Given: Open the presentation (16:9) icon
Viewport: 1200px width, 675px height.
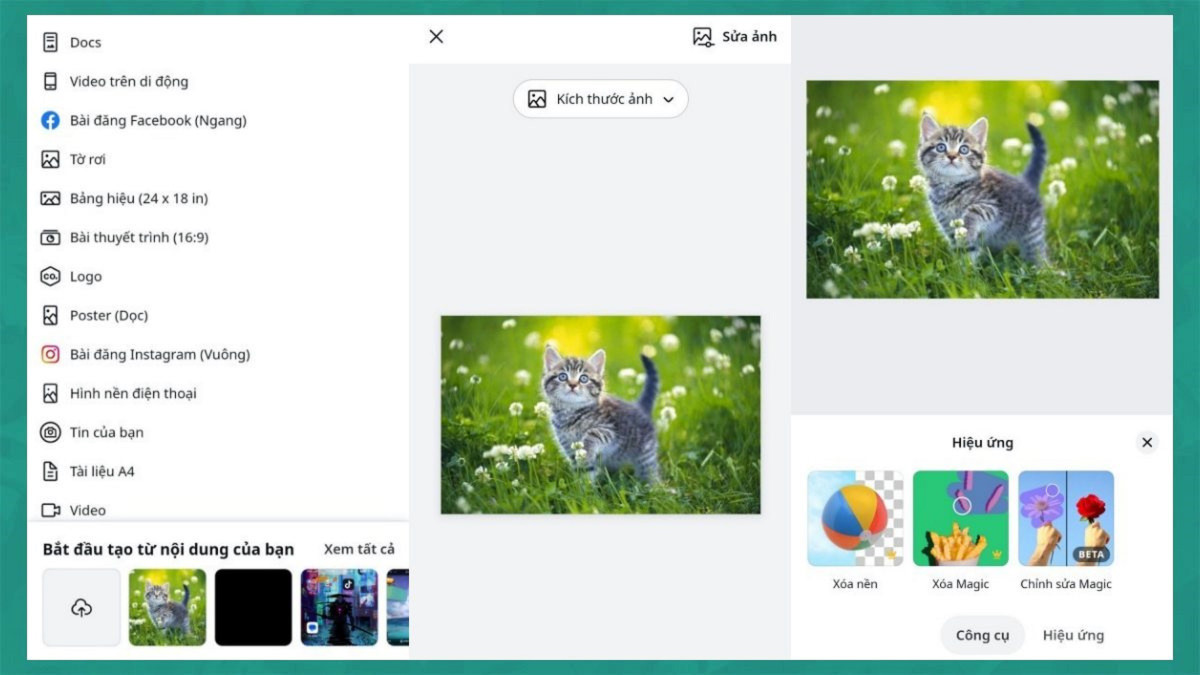Looking at the screenshot, I should (50, 237).
